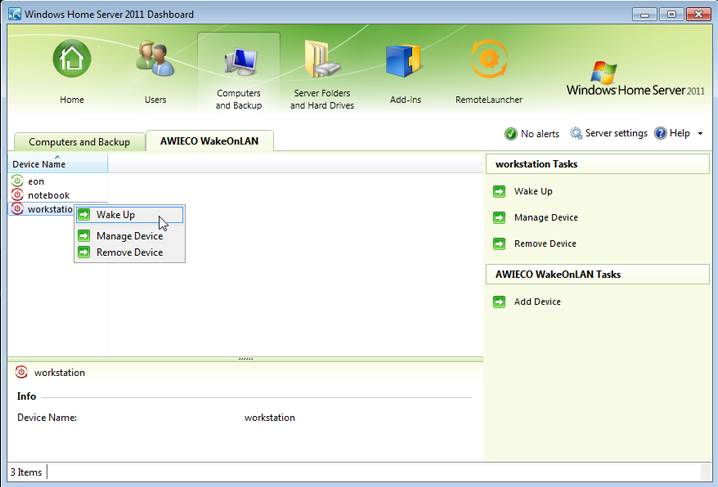Click the red power icon beside notebook
The height and width of the screenshot is (487, 718).
(x=17, y=195)
